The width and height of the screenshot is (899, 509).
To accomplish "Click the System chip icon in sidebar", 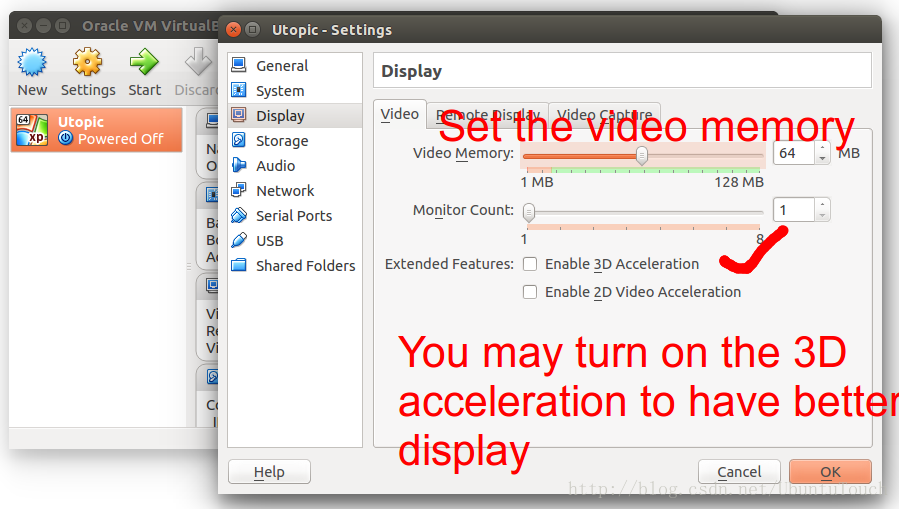I will [239, 90].
